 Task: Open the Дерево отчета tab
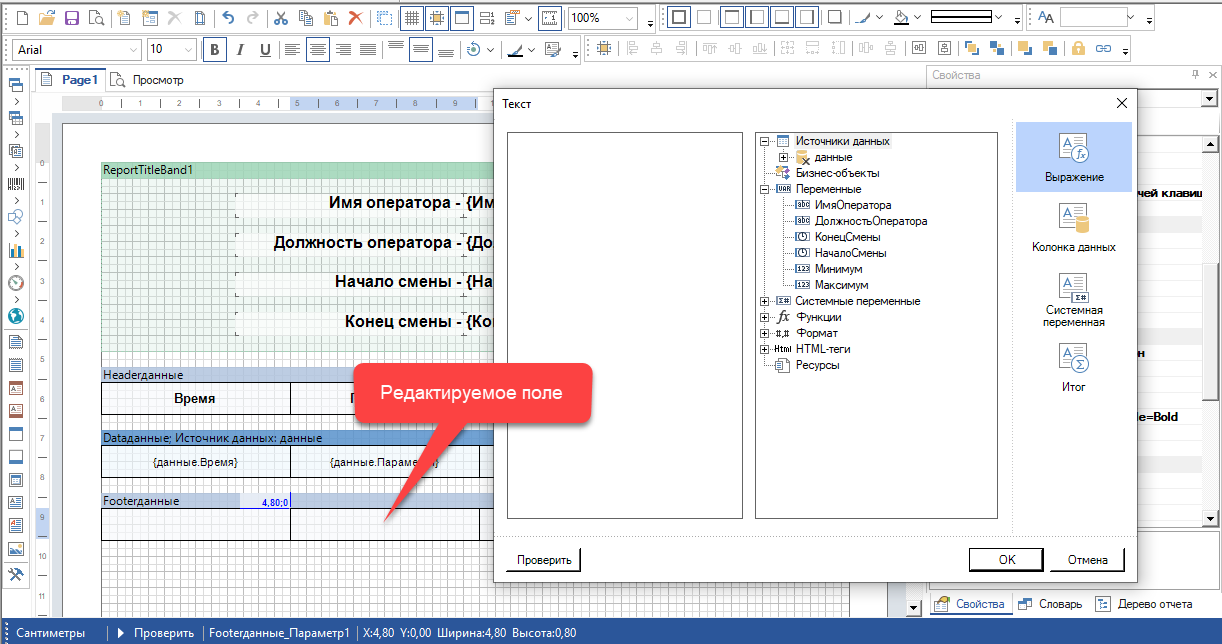[x=1144, y=604]
